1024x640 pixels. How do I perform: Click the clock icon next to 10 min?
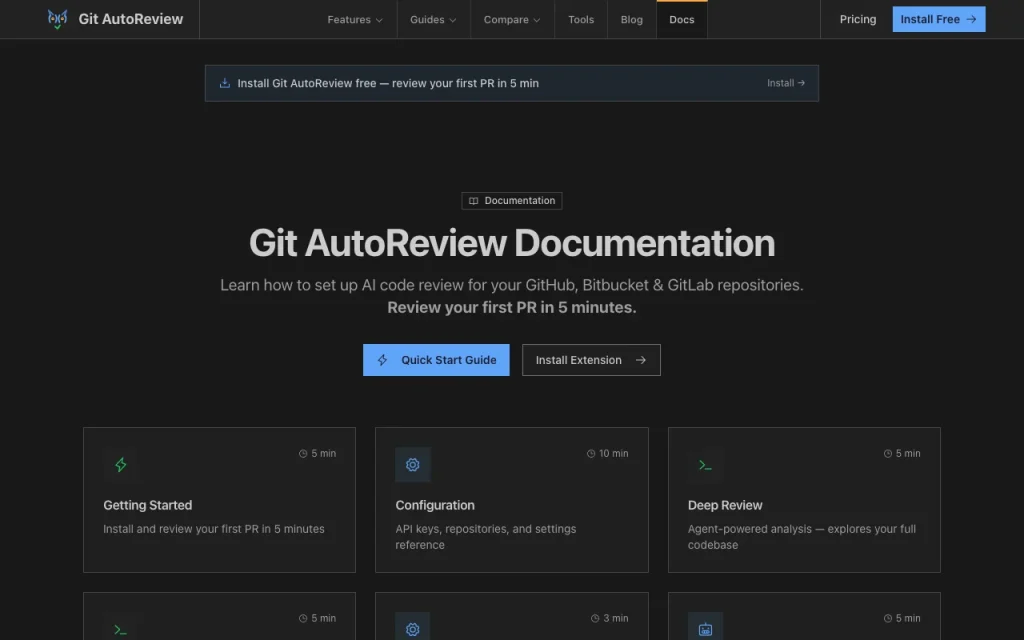point(591,453)
